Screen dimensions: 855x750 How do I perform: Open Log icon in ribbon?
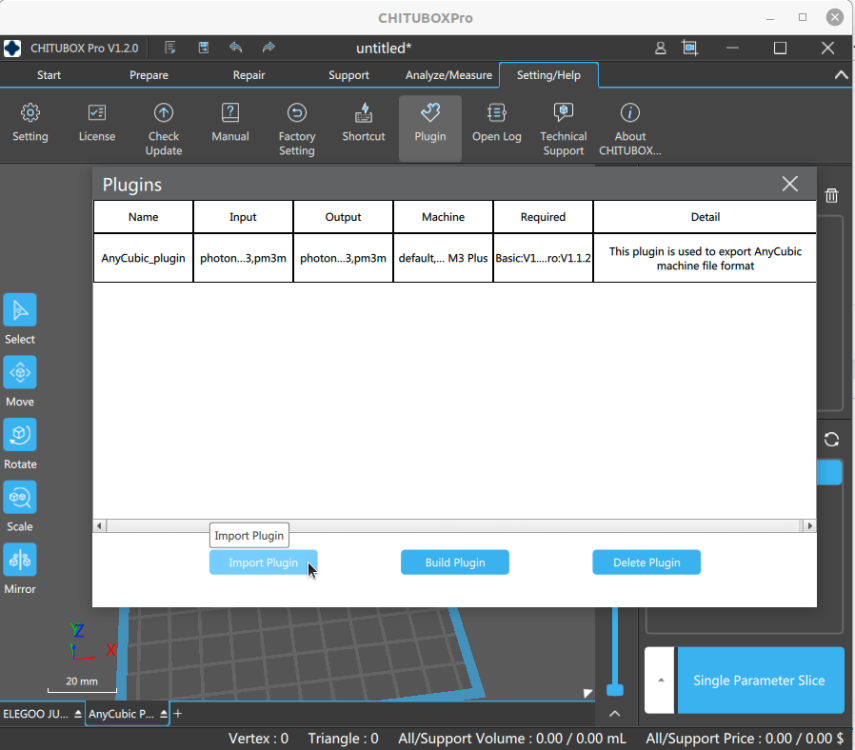click(496, 113)
